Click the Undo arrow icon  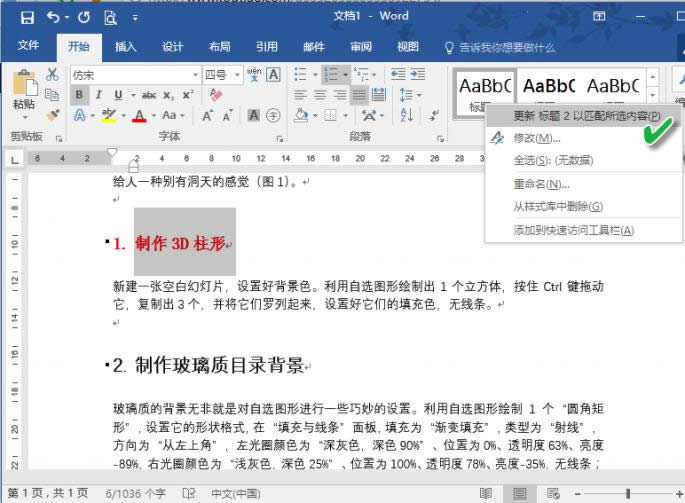[51, 17]
